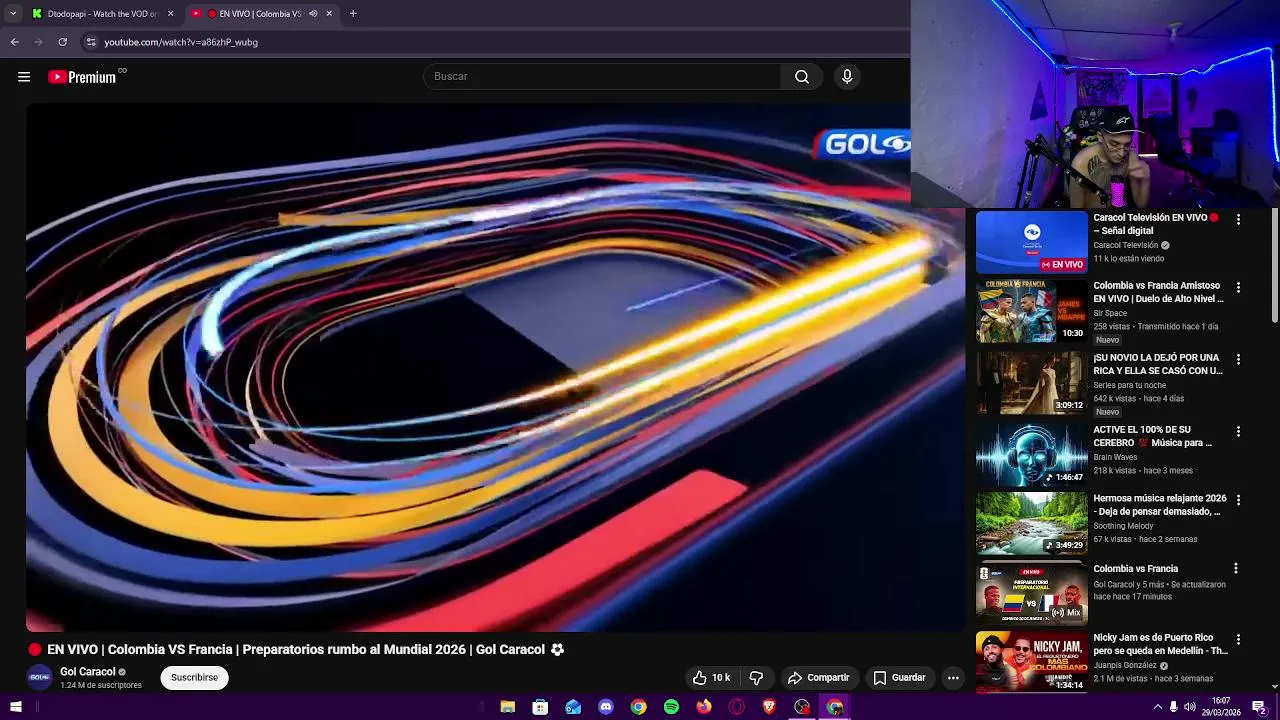Open Firefox from the taskbar
The height and width of the screenshot is (720, 1280).
tap(704, 707)
